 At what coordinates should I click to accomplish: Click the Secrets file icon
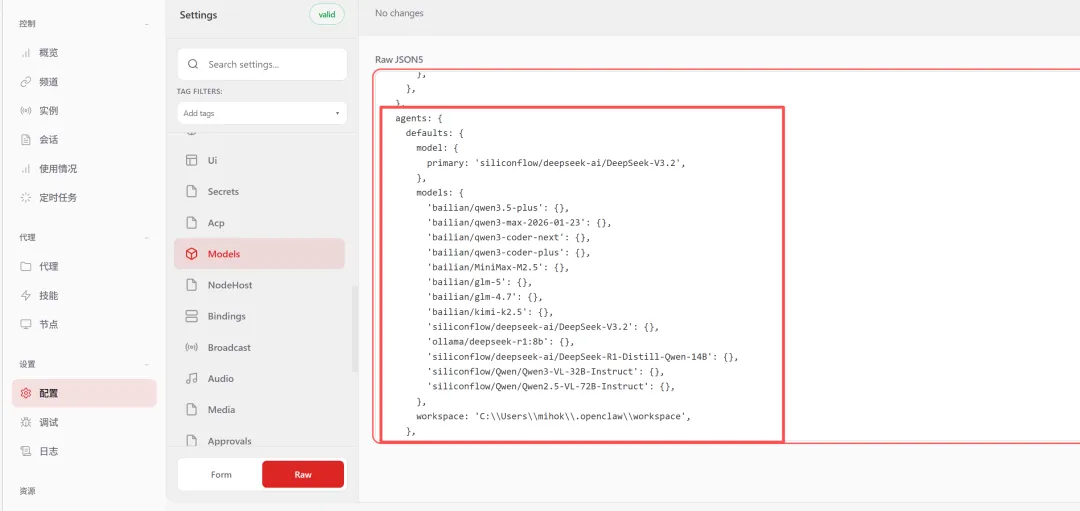[x=191, y=191]
